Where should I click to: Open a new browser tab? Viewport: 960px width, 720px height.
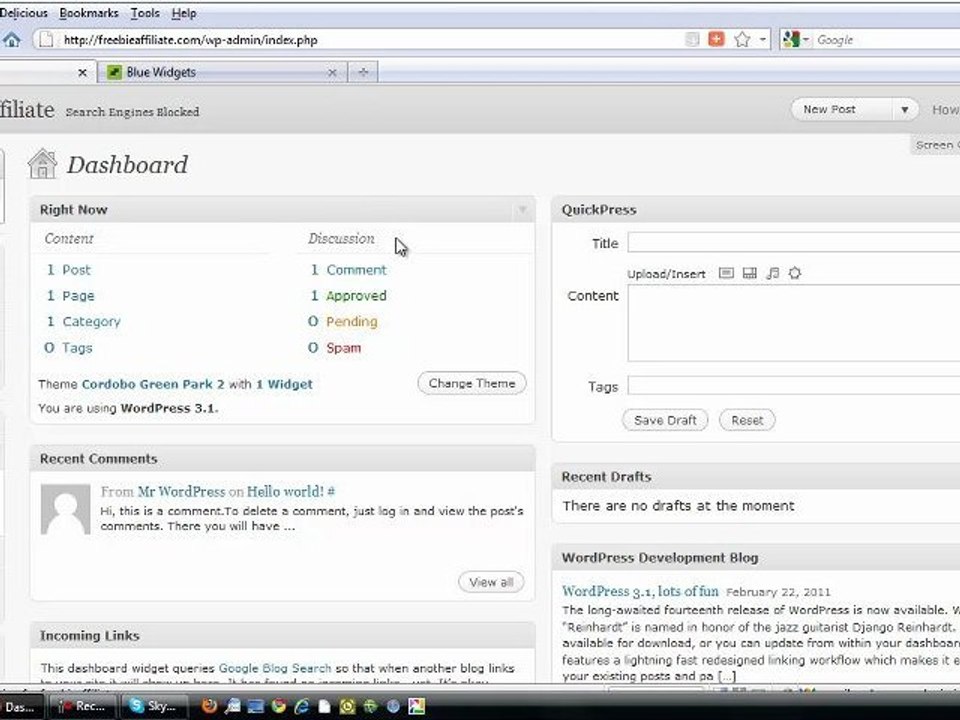tap(363, 72)
